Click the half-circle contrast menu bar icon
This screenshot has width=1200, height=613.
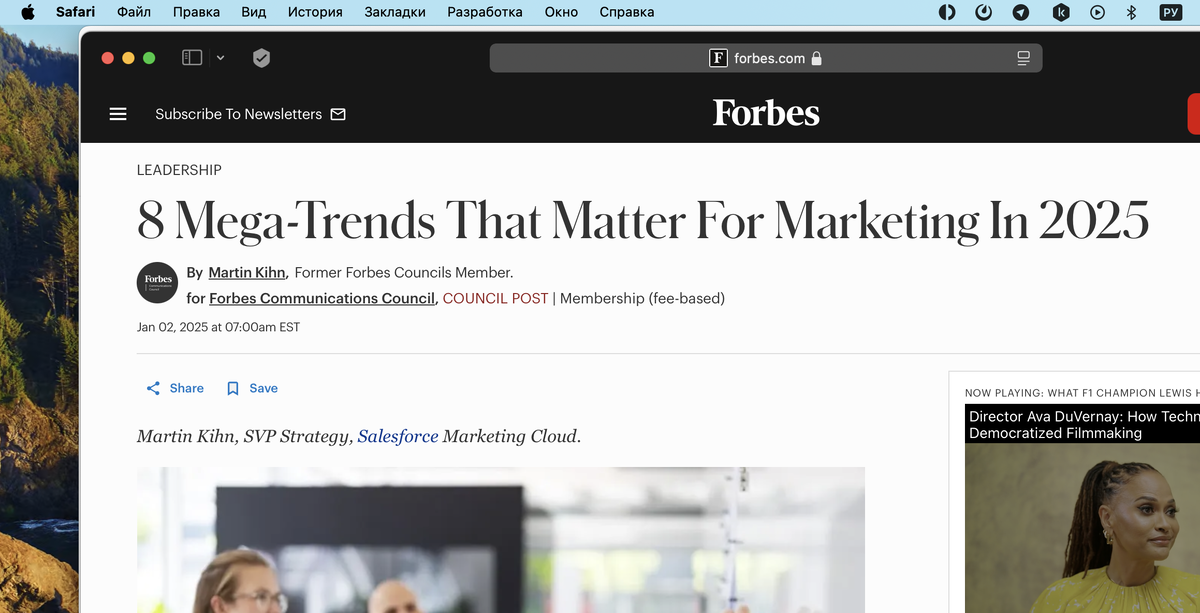[946, 12]
